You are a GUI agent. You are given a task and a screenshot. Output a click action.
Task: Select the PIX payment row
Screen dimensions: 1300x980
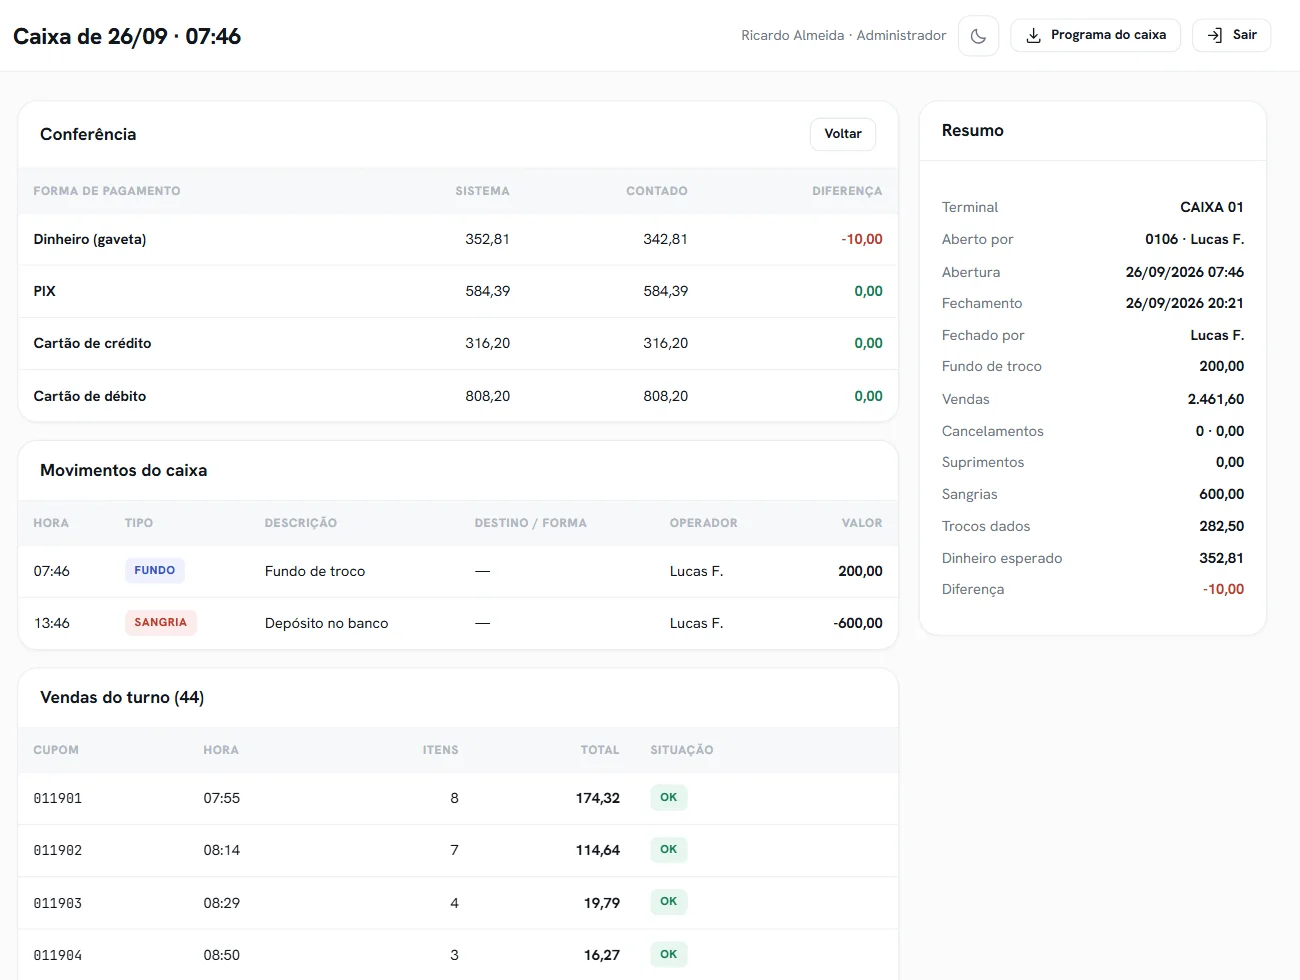tap(458, 291)
